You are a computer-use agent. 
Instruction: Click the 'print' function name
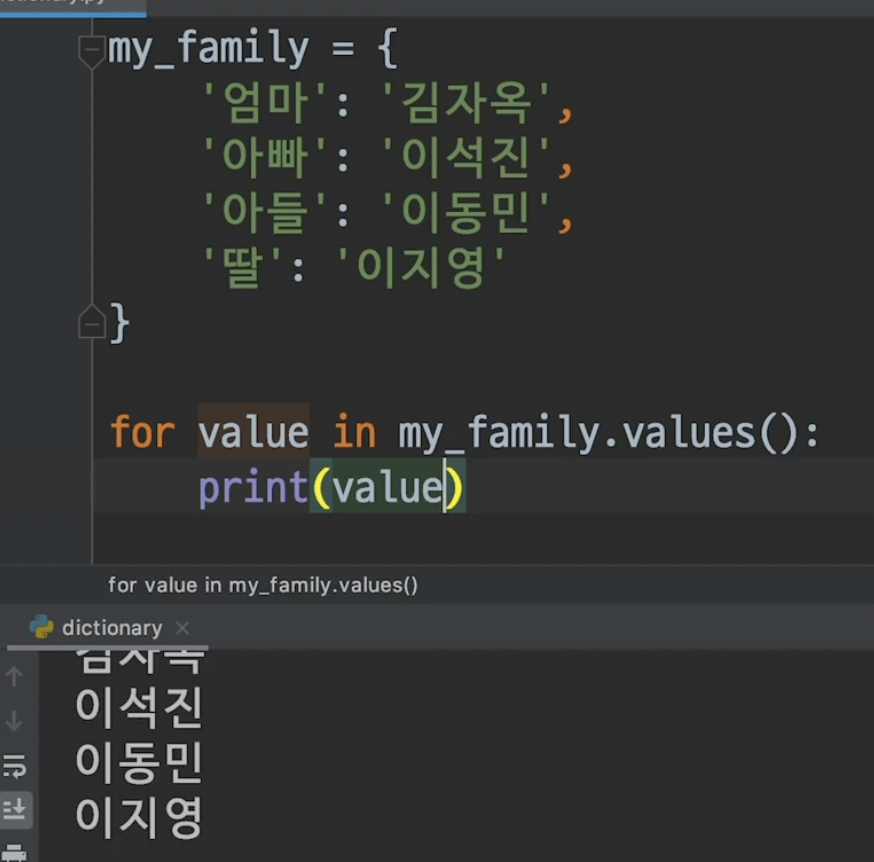[253, 488]
